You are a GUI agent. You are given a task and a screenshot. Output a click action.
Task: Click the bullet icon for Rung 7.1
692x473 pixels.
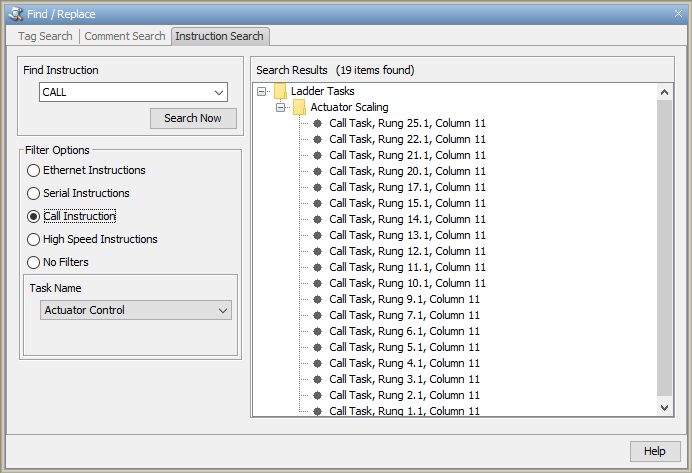click(x=317, y=315)
